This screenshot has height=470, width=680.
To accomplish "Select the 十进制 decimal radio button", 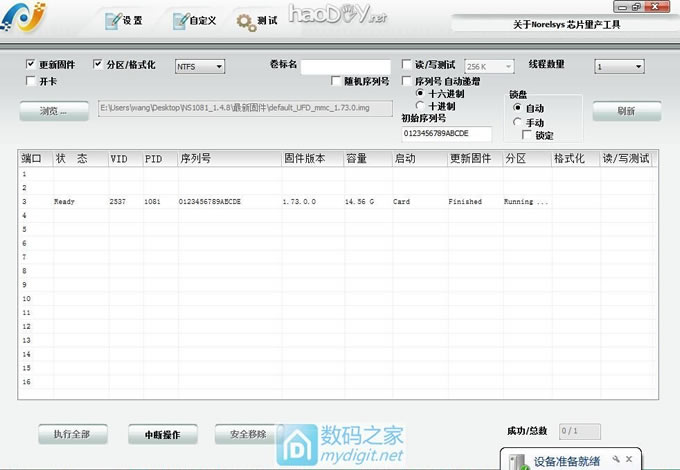I will click(x=420, y=107).
